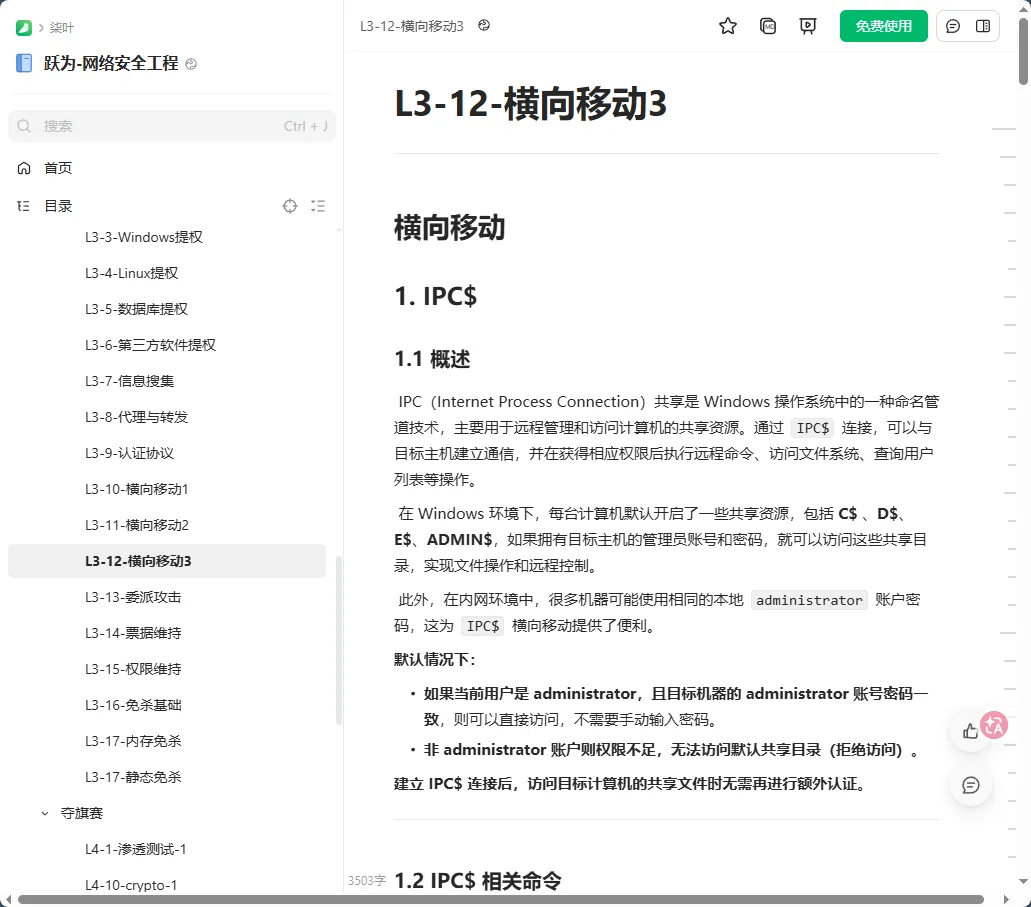Jump using the topmost outline marker line
Screen dimensions: 1031x907
(x=1004, y=129)
